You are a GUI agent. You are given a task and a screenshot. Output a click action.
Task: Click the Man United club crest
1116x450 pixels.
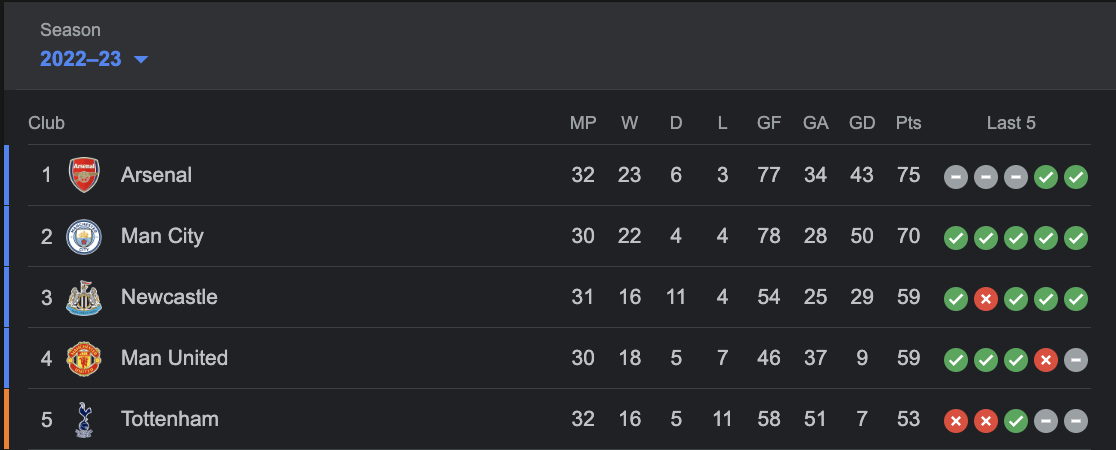point(84,359)
